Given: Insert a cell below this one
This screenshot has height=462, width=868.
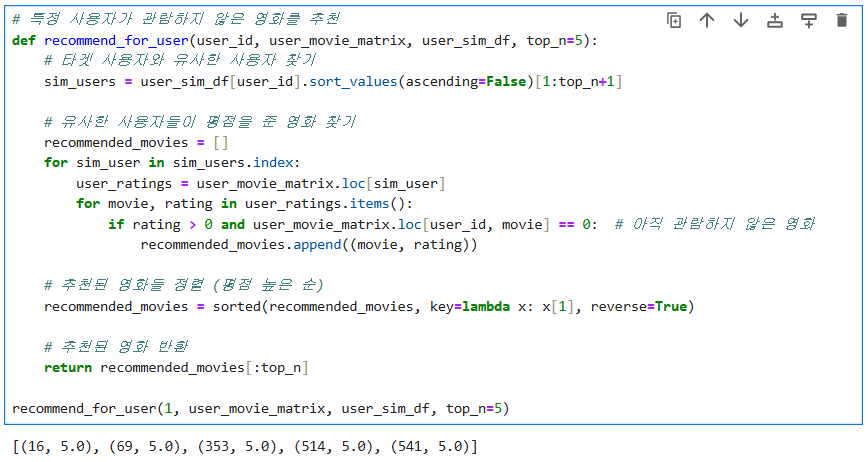Looking at the screenshot, I should tap(809, 20).
